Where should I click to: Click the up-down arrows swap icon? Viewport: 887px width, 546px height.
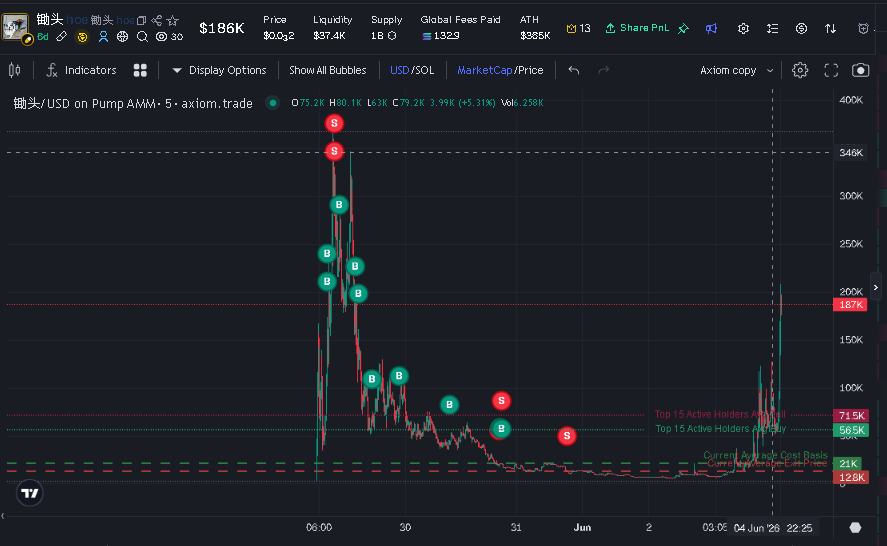[x=830, y=28]
